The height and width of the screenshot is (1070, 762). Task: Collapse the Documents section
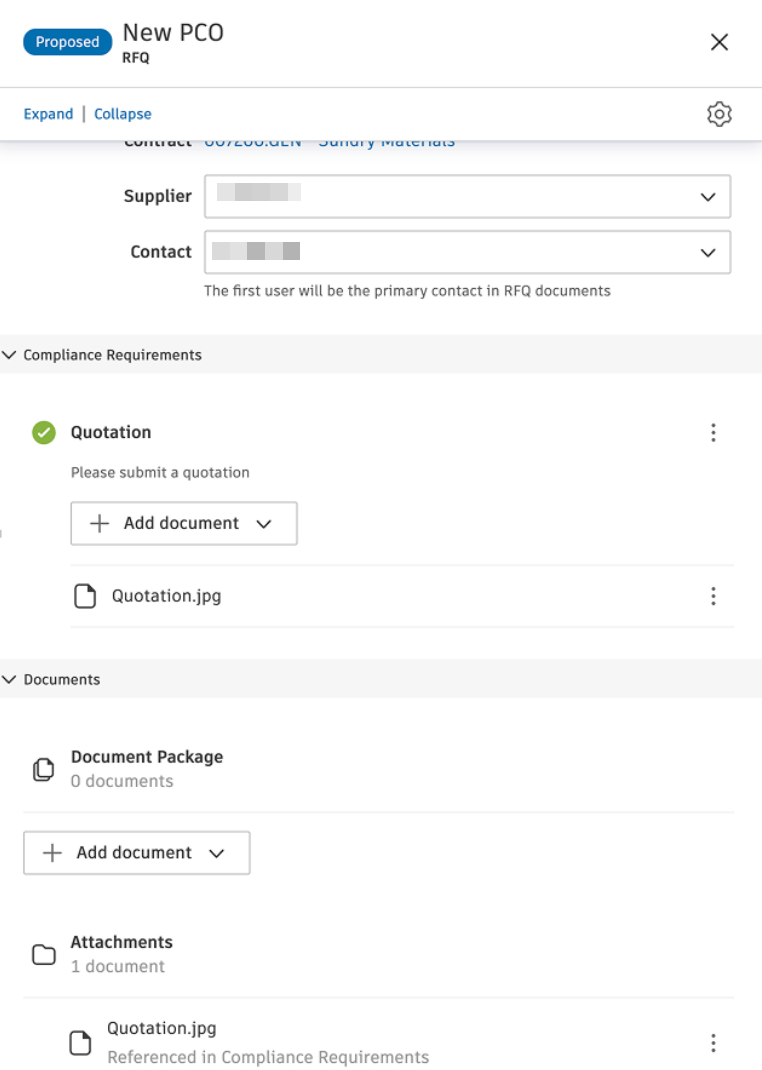(x=10, y=679)
